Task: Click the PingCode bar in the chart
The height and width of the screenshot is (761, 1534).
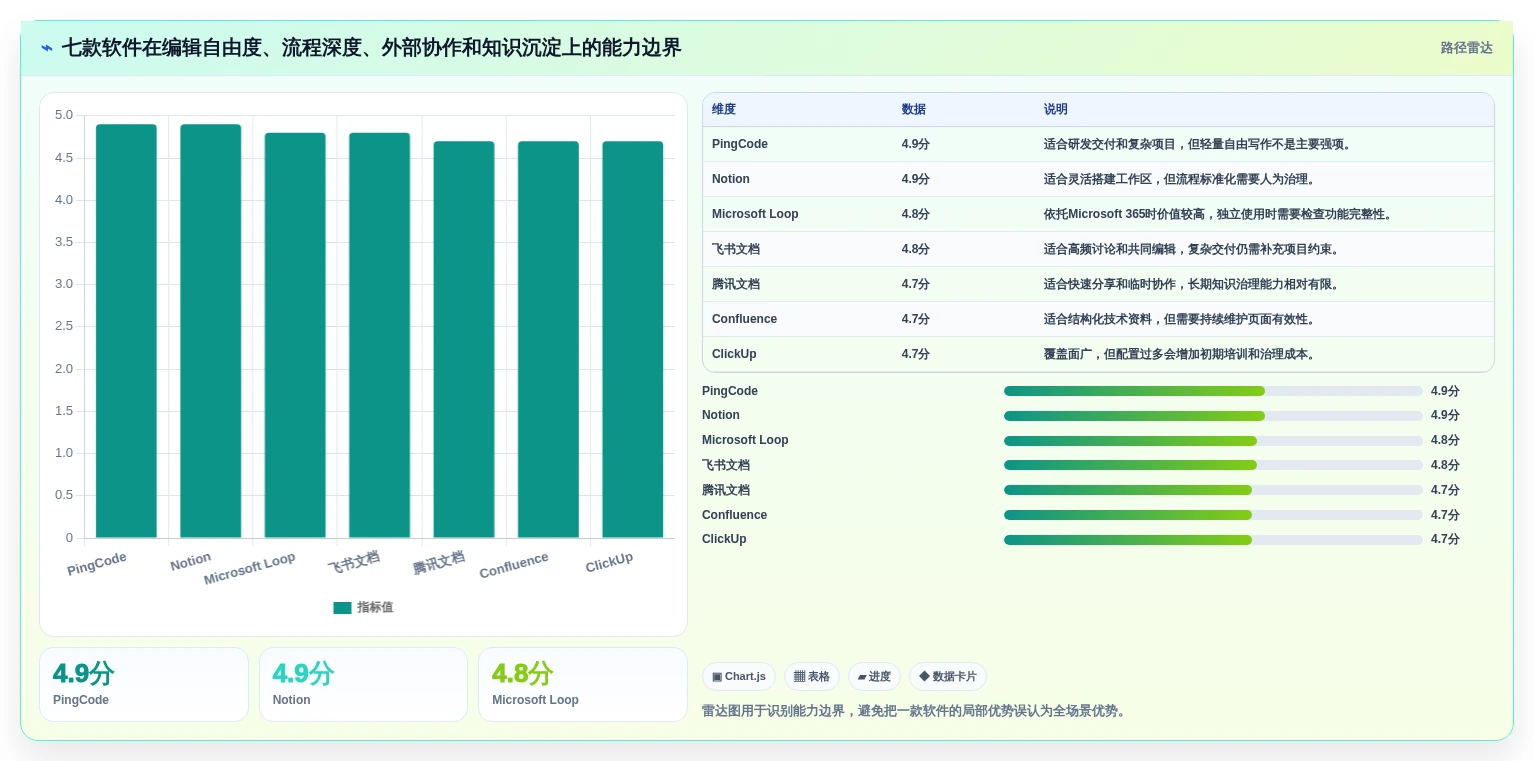Action: [x=126, y=331]
